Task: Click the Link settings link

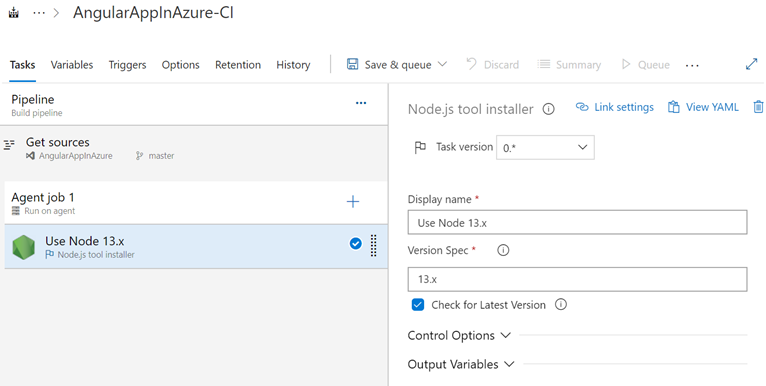Action: click(x=615, y=107)
